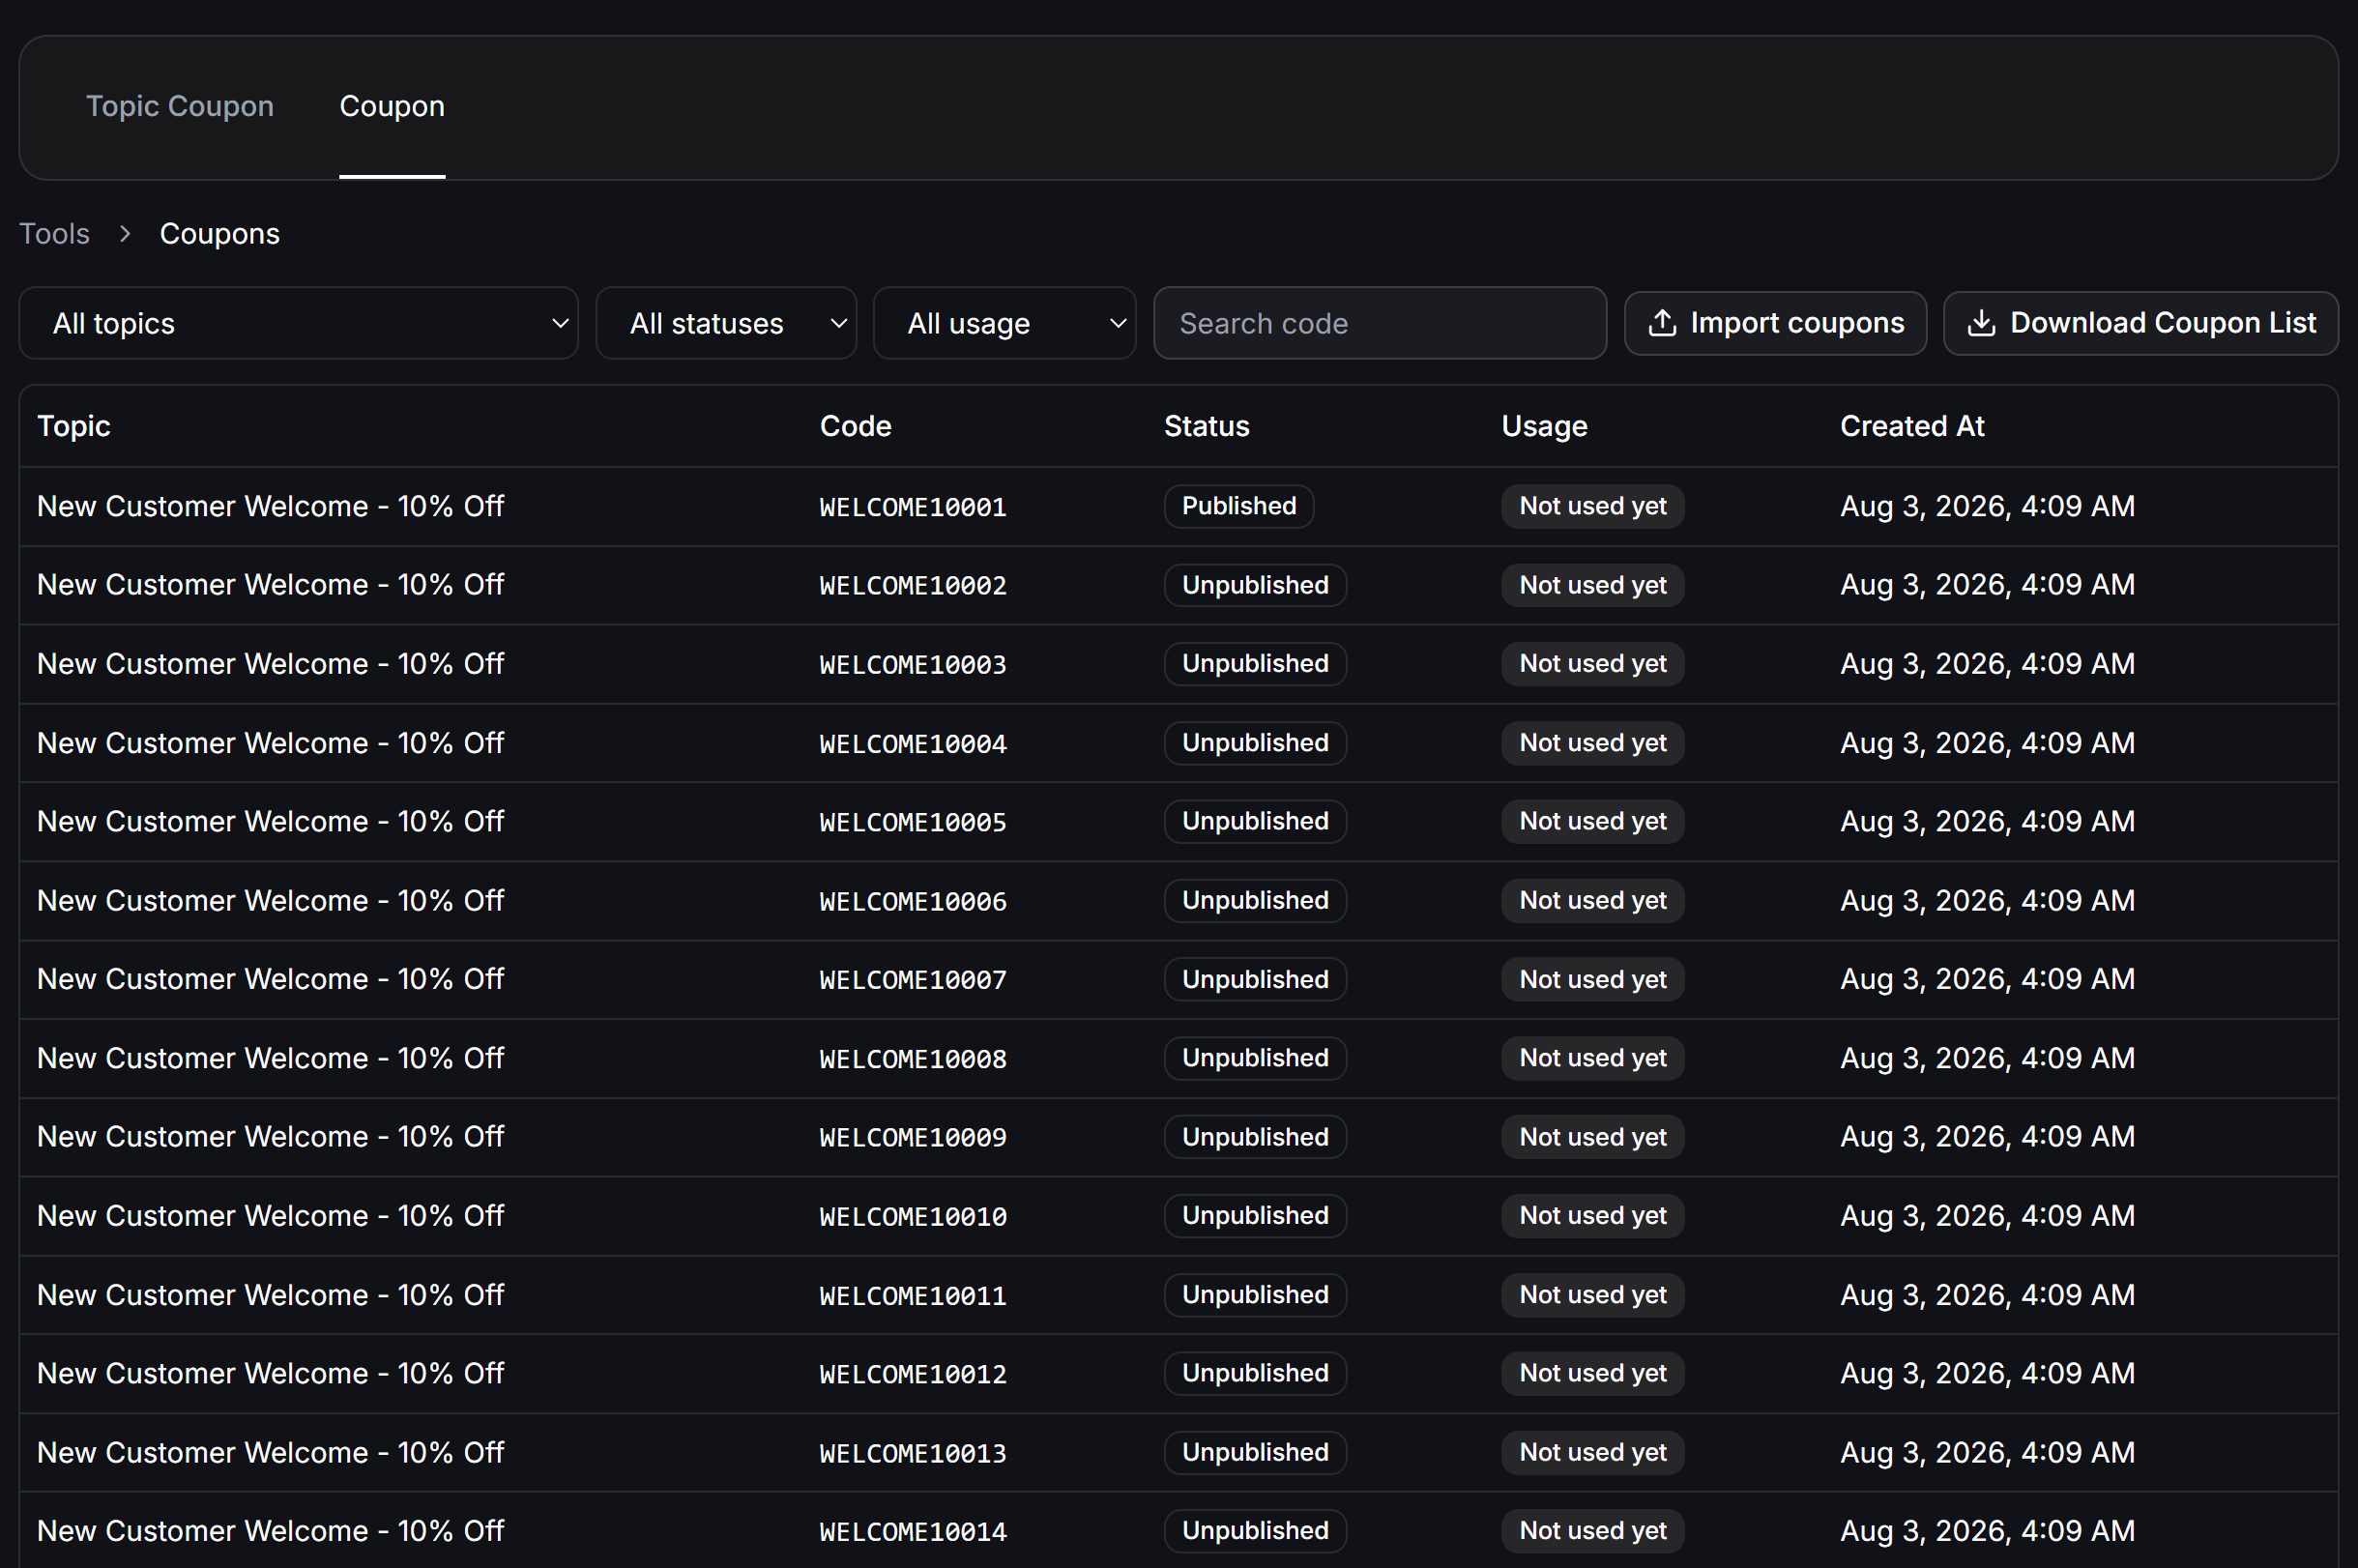Click the Code column header
Screen dimensions: 2358x1568
856,426
